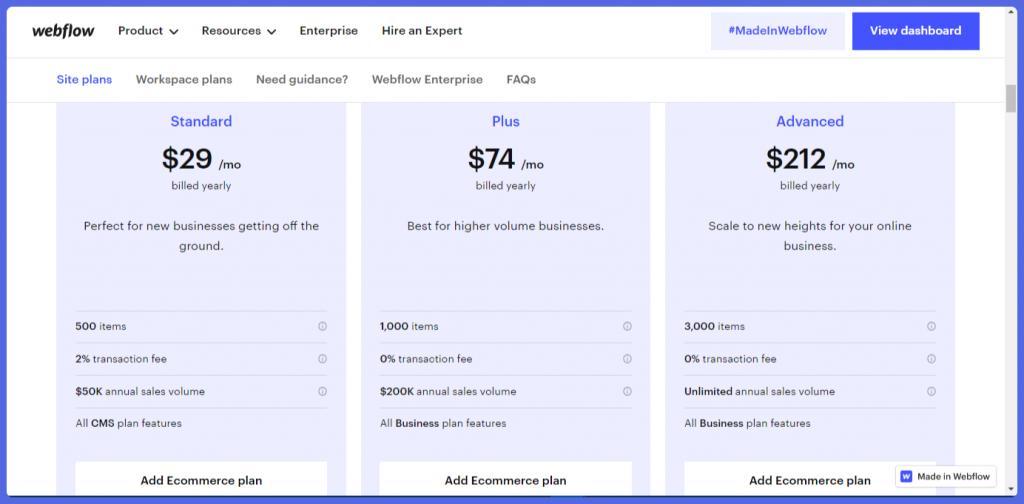
Task: Click 'Unlimited annual sales volume' text
Action: (760, 392)
